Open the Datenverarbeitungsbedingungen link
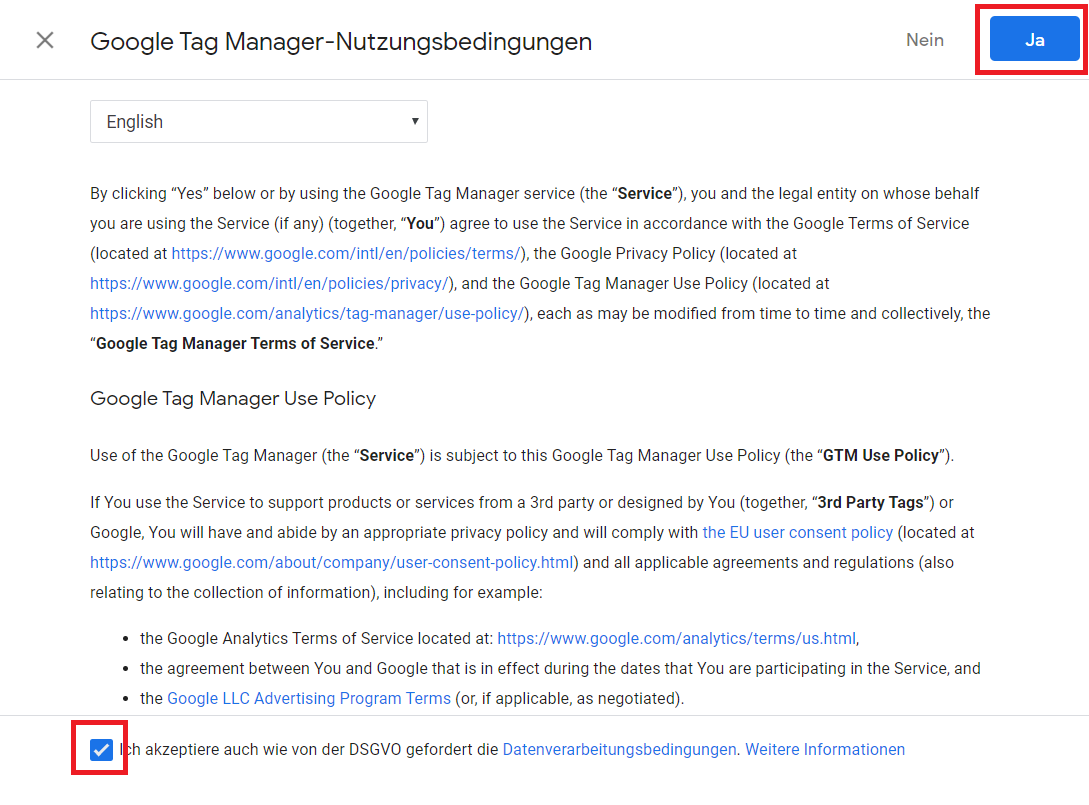1089x805 pixels. (x=619, y=749)
